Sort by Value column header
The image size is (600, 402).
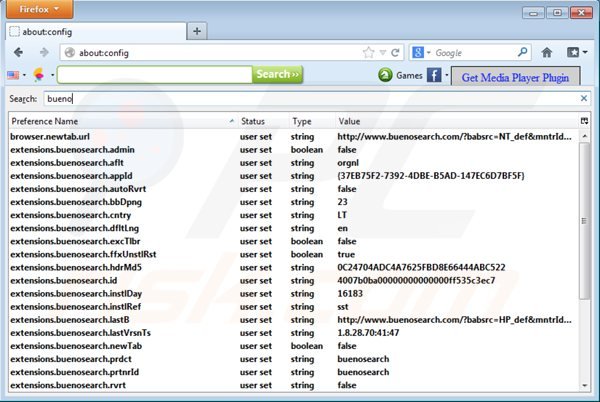pyautogui.click(x=457, y=121)
